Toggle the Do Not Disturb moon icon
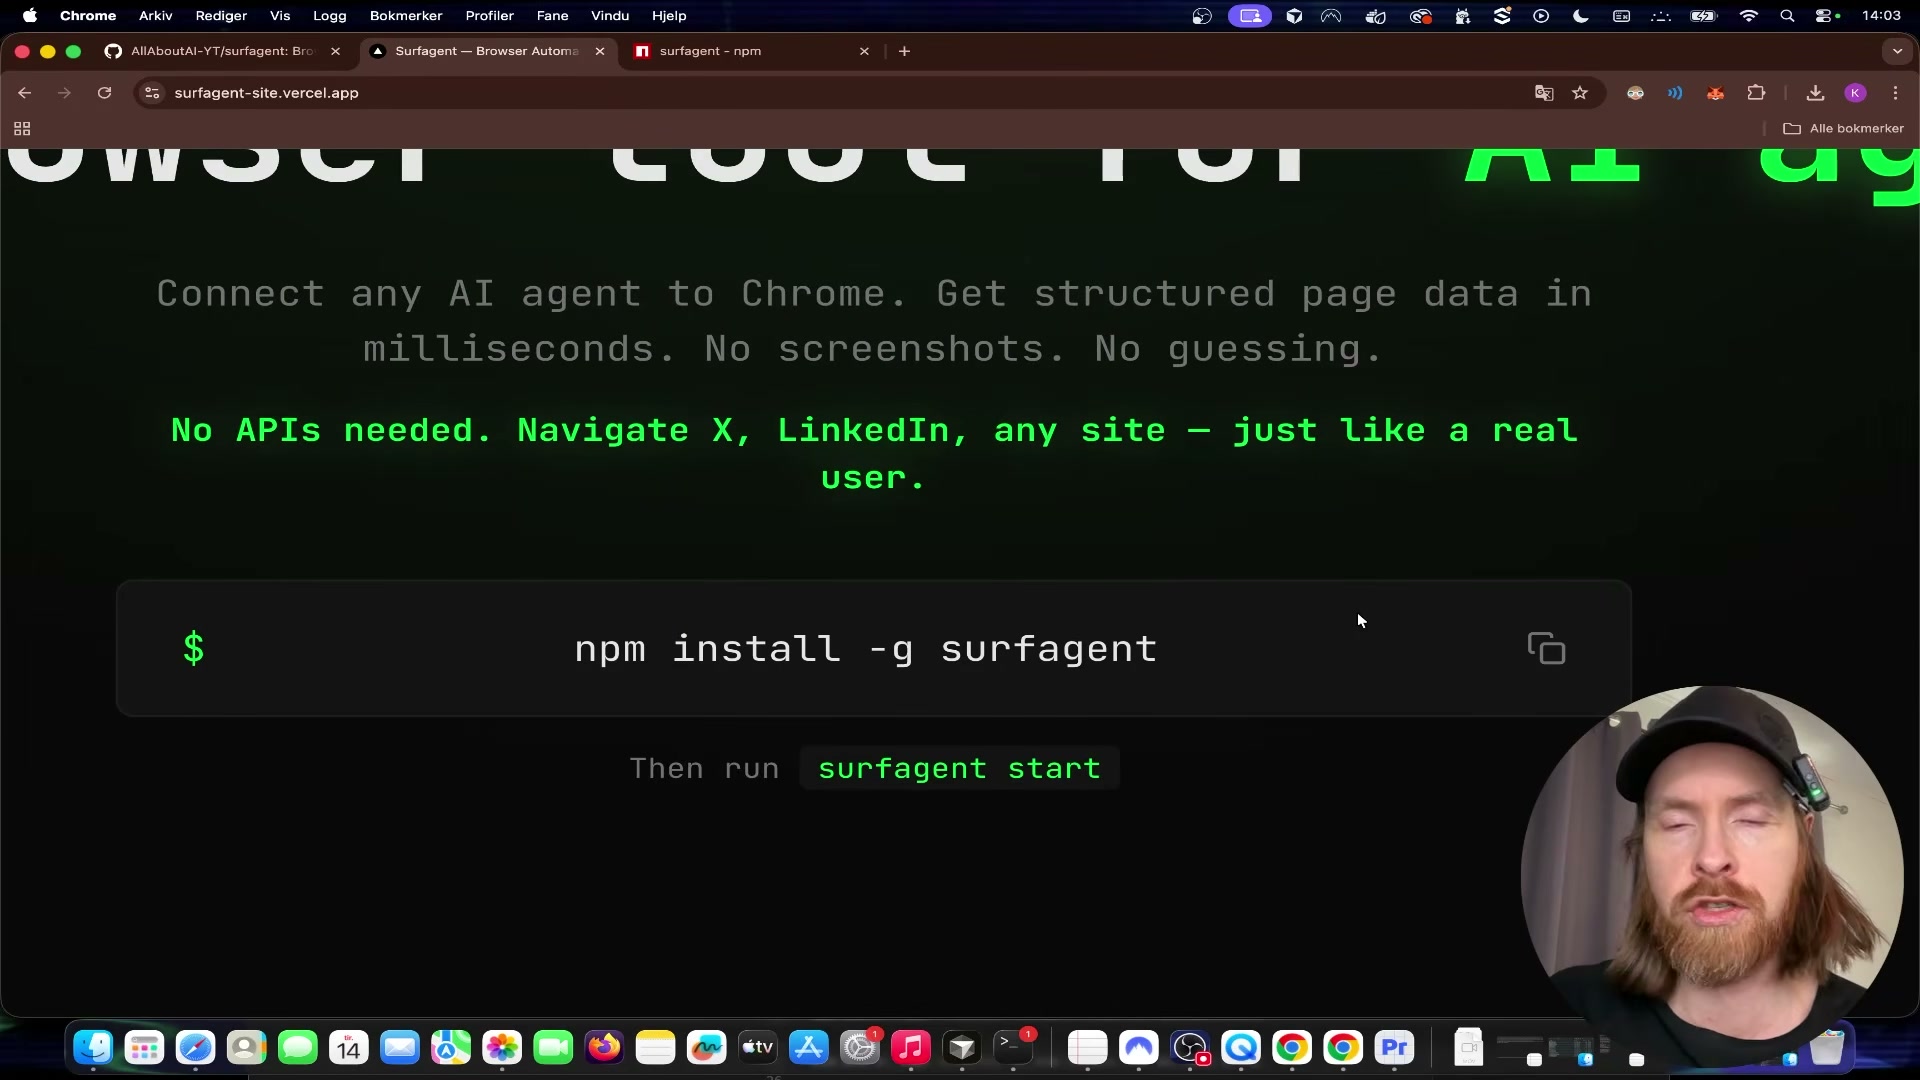1920x1080 pixels. pyautogui.click(x=1580, y=16)
